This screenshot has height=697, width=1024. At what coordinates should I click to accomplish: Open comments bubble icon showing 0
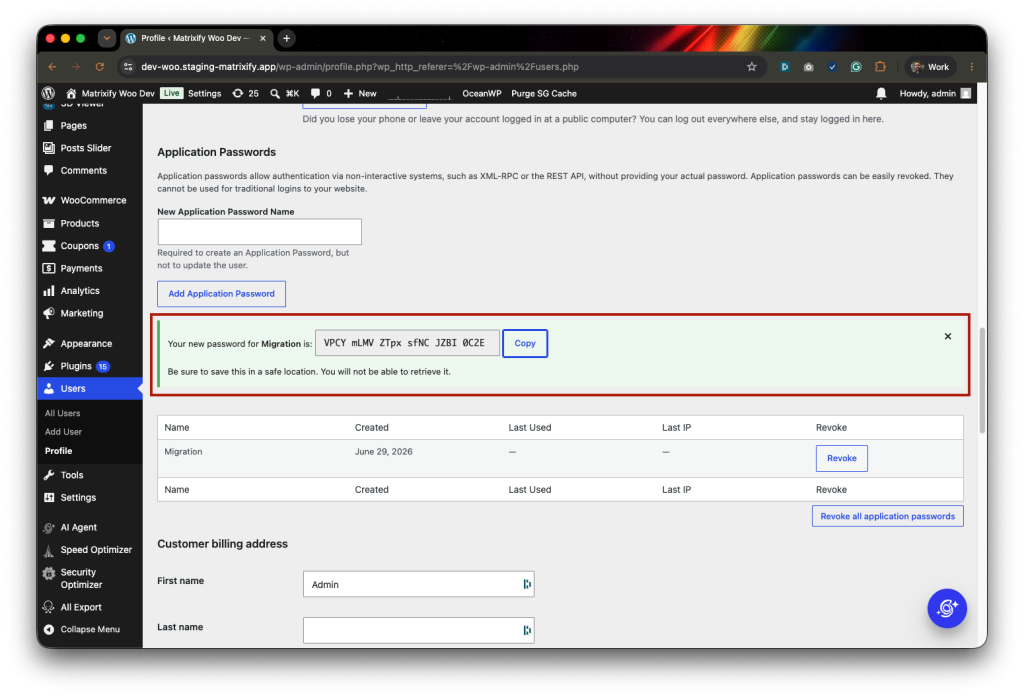click(x=315, y=93)
